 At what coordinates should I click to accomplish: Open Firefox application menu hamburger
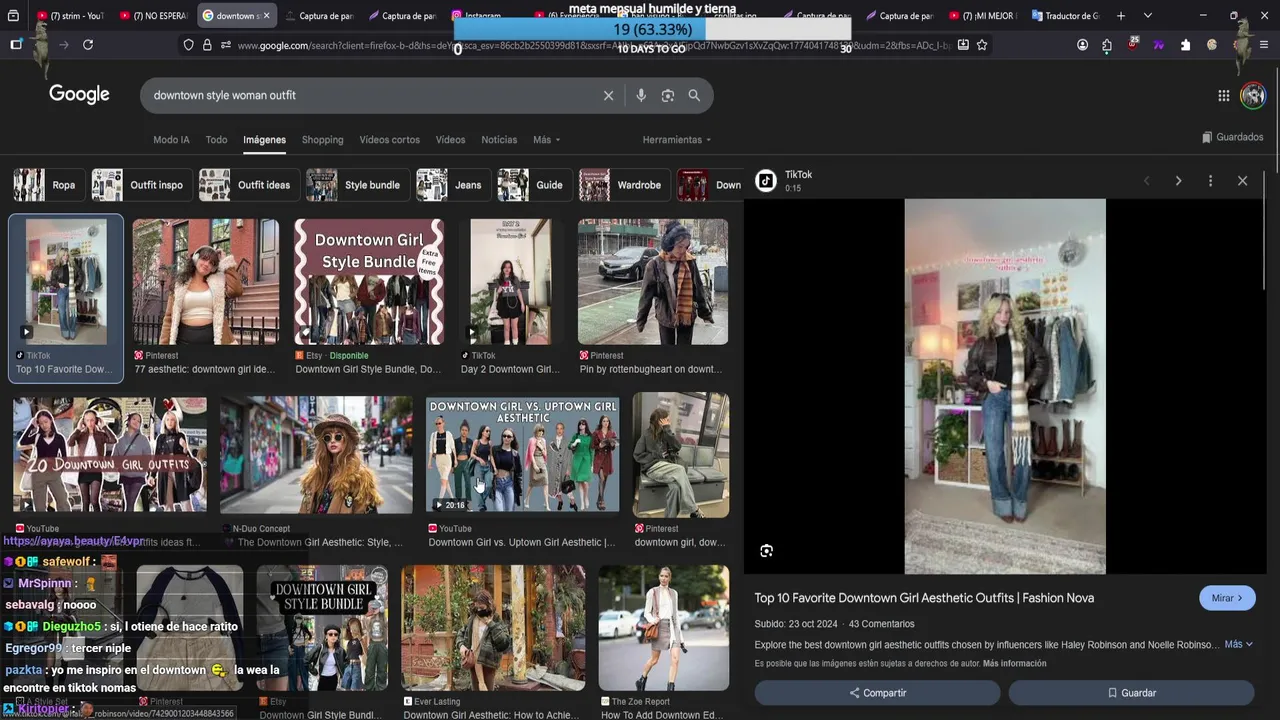point(1264,45)
